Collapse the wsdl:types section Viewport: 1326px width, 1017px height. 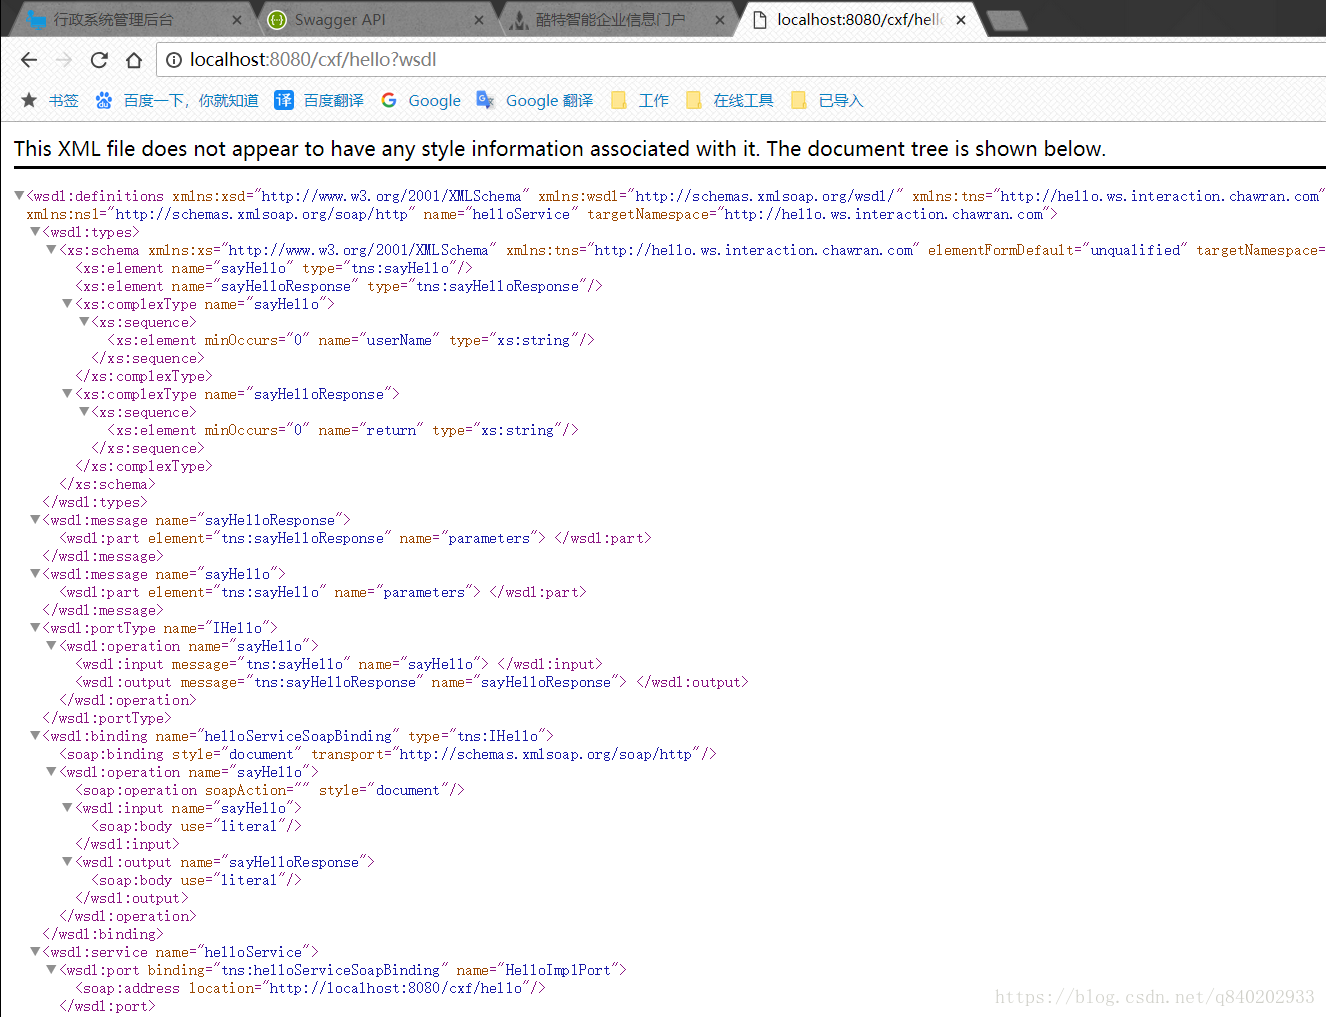34,232
